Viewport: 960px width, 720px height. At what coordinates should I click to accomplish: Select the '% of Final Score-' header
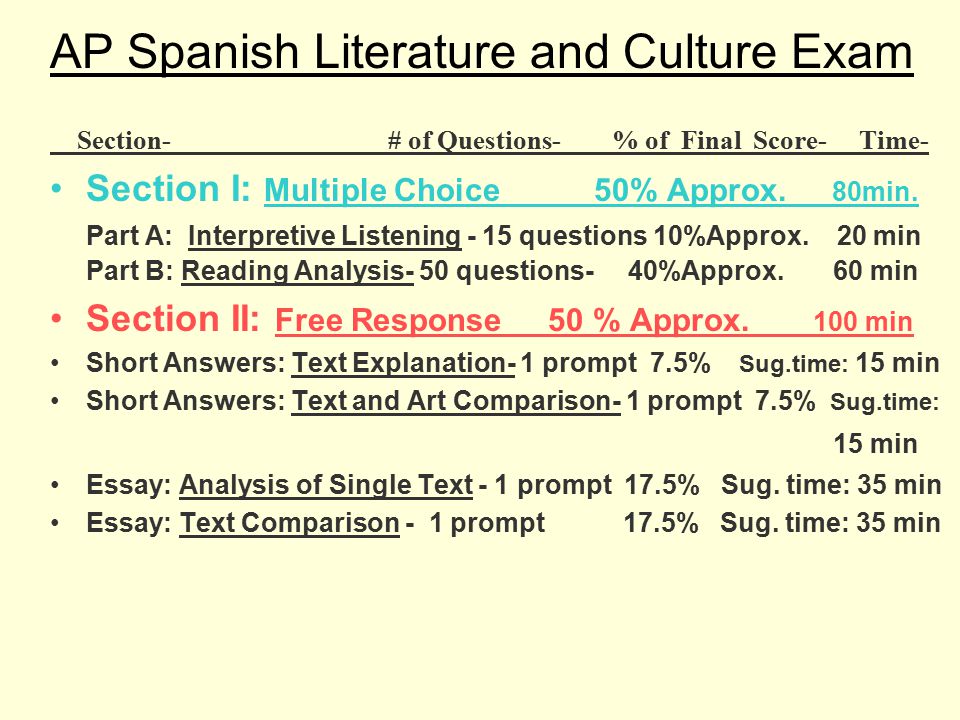point(720,141)
